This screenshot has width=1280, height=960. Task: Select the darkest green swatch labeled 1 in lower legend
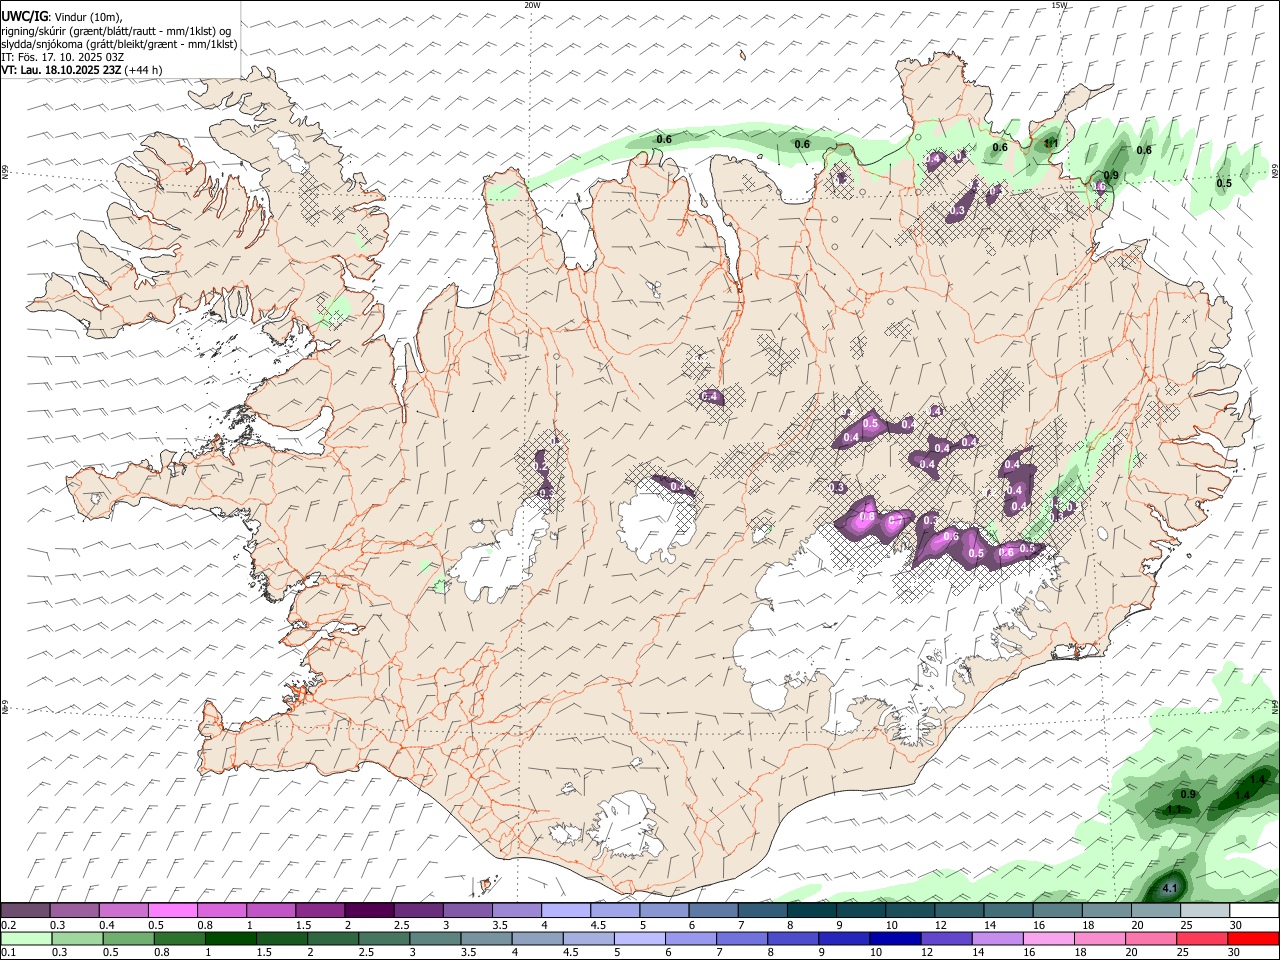[x=230, y=938]
